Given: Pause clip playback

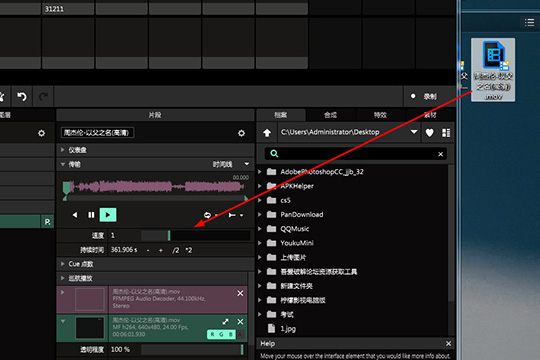Looking at the screenshot, I should click(x=91, y=215).
